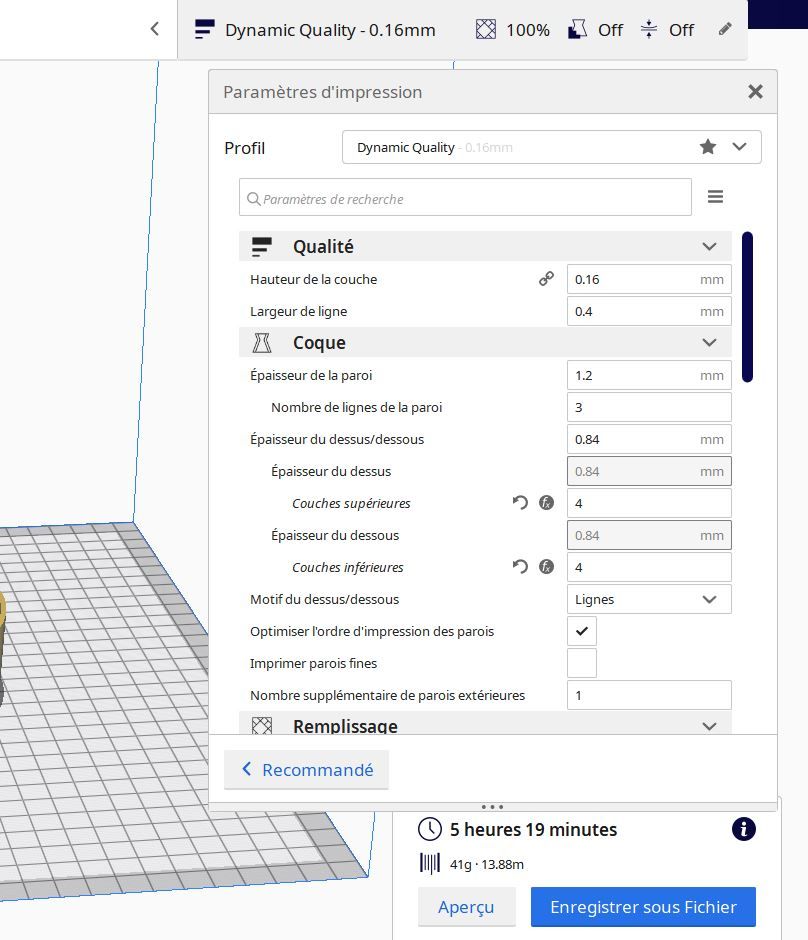Click the 41g · 13.88m text
Screen dimensions: 808x940
pos(487,864)
